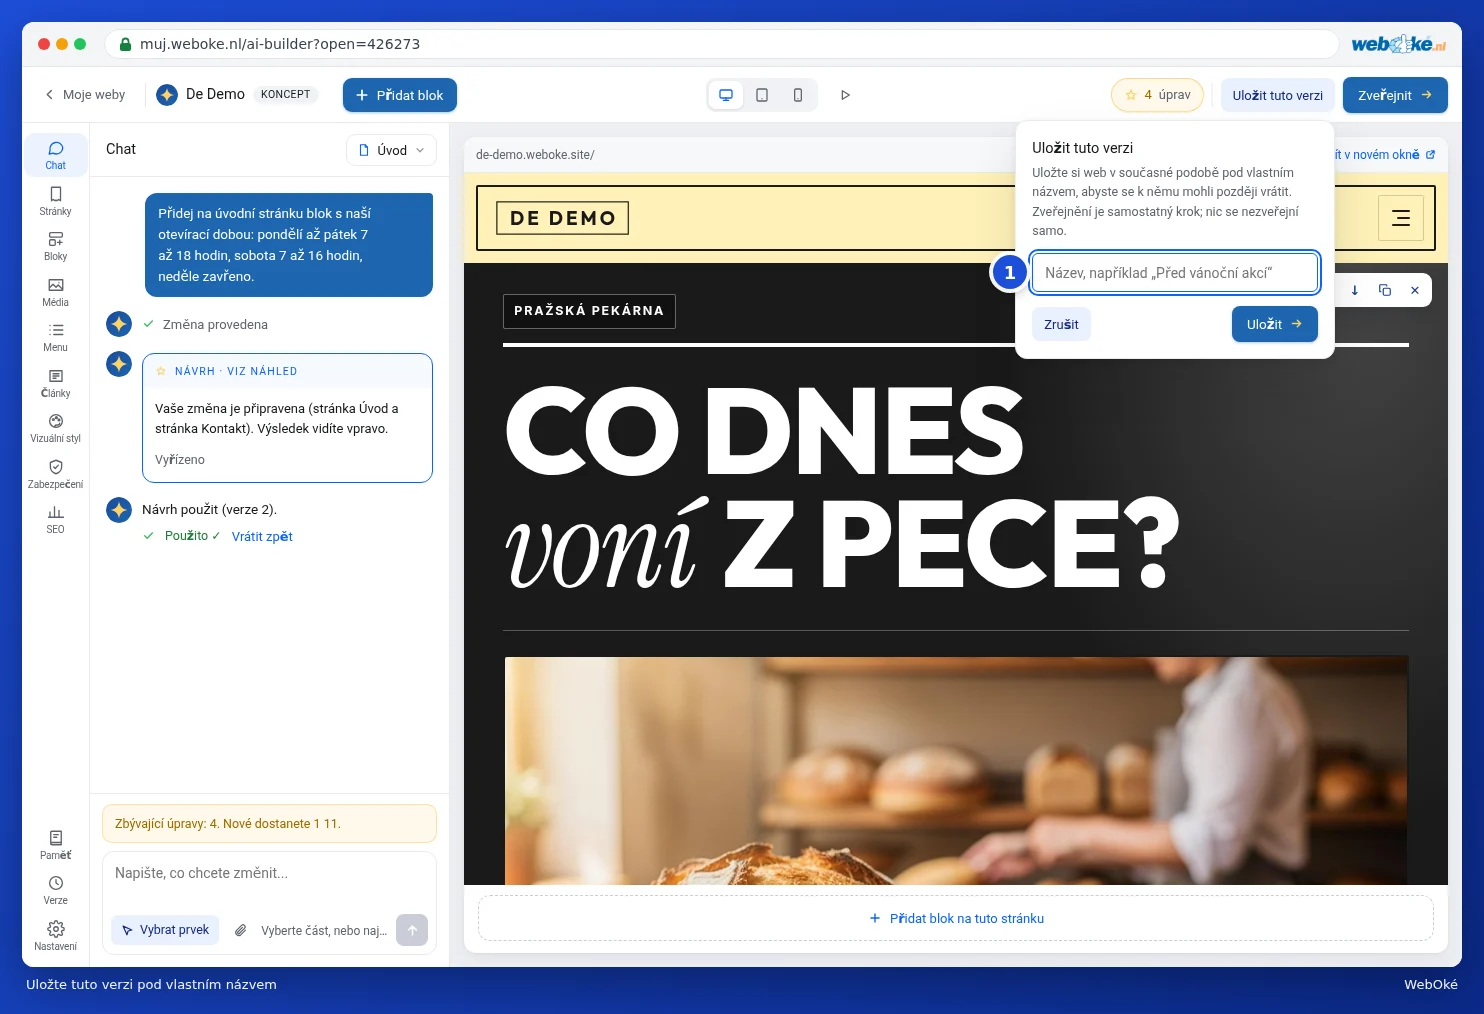Open the Chat panel in sidebar
Screen dimensions: 1484x1014
(55, 155)
